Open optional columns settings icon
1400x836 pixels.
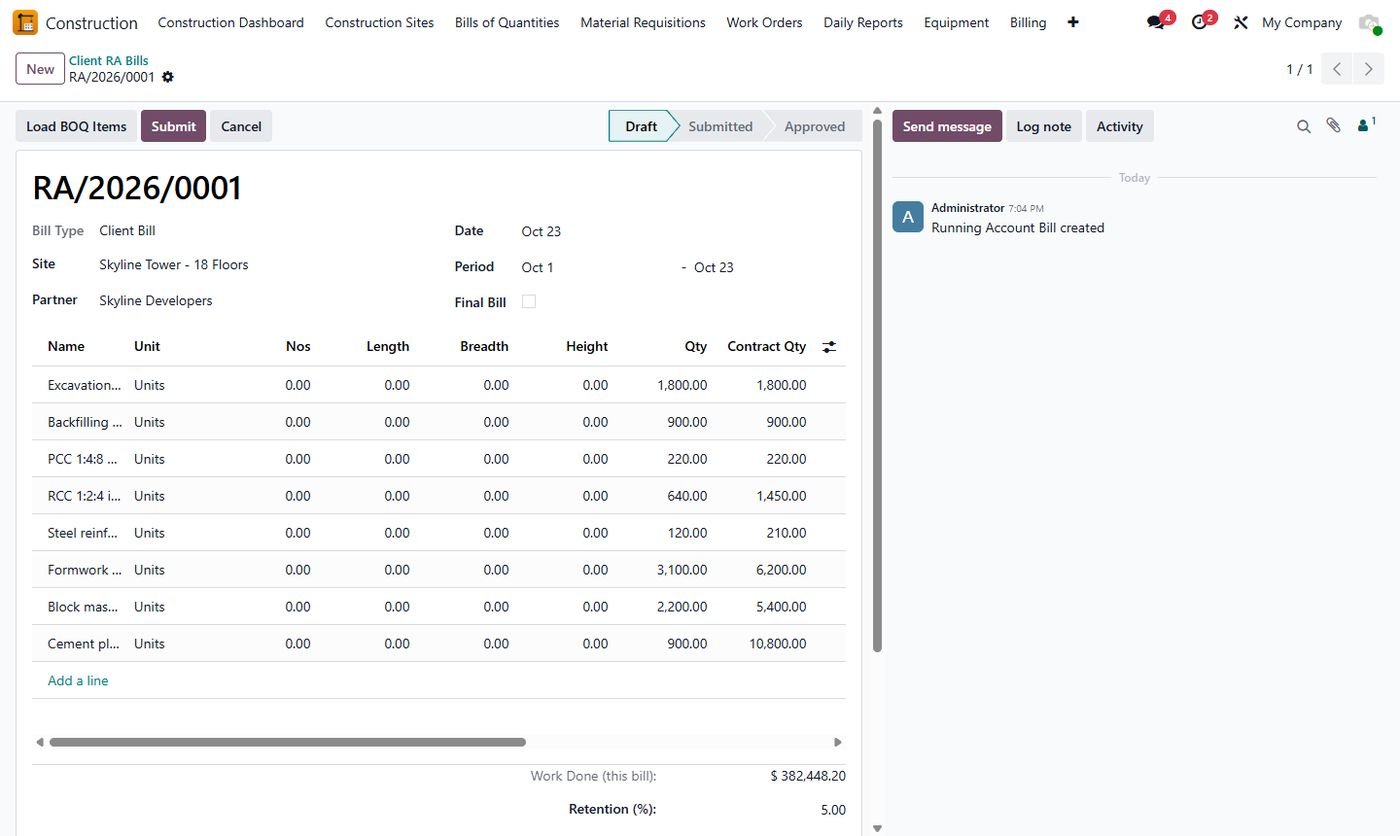coord(829,347)
